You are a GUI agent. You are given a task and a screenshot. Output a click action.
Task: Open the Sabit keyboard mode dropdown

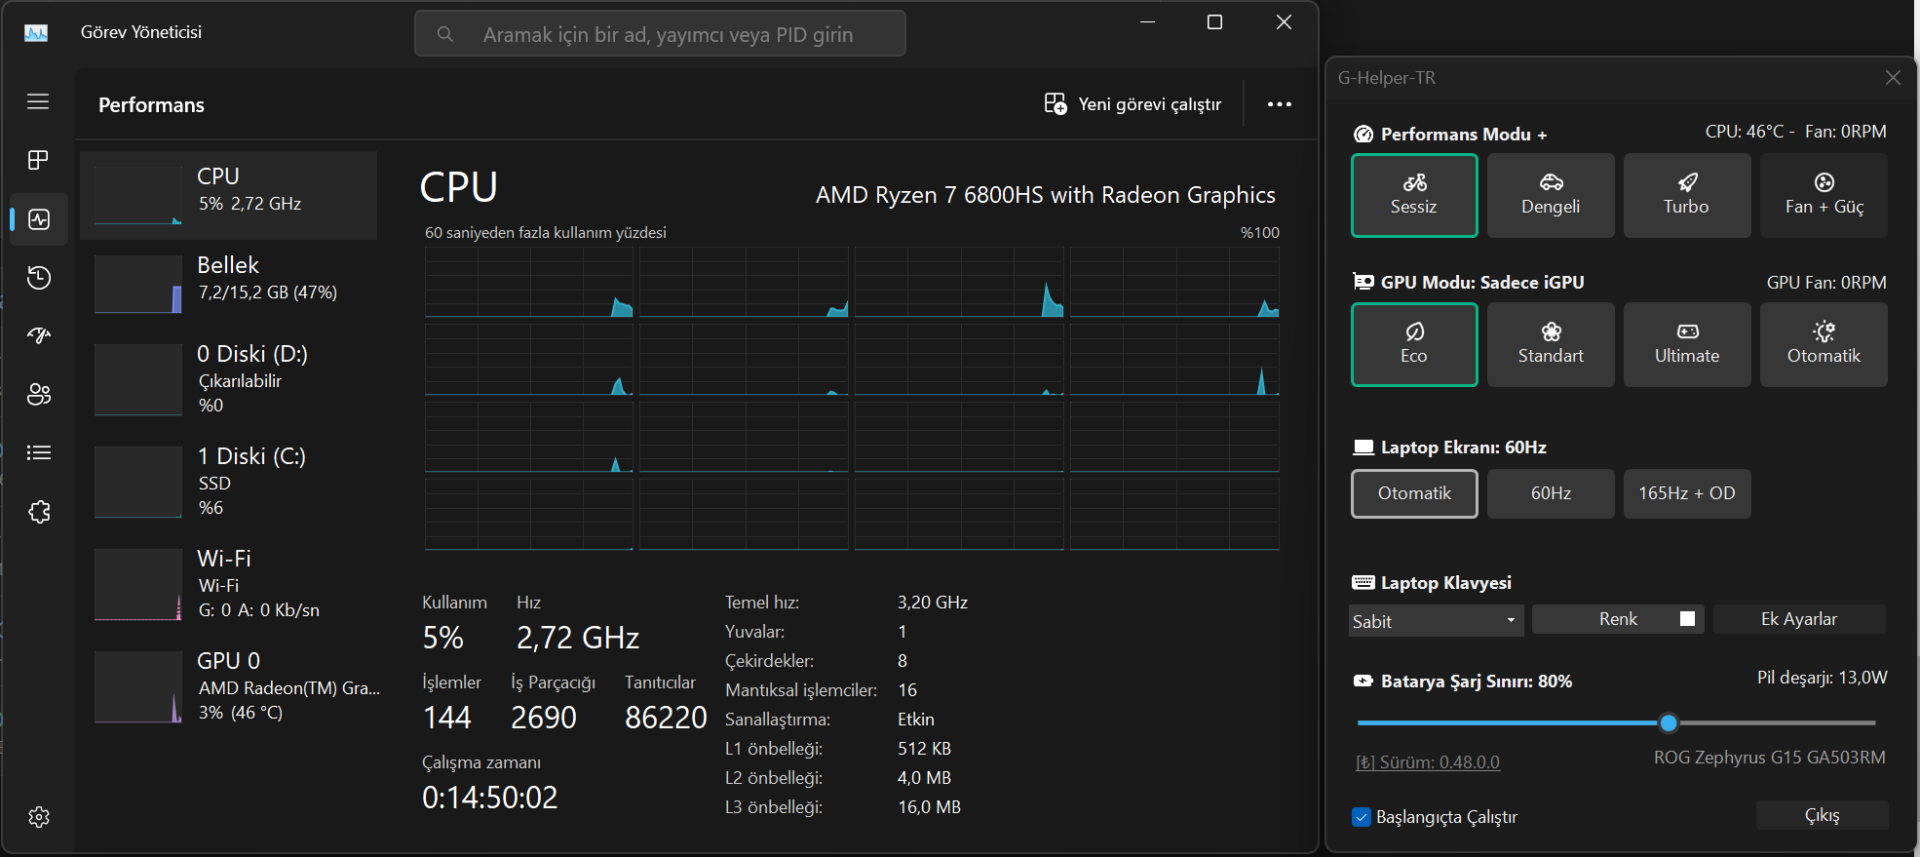[x=1435, y=621]
